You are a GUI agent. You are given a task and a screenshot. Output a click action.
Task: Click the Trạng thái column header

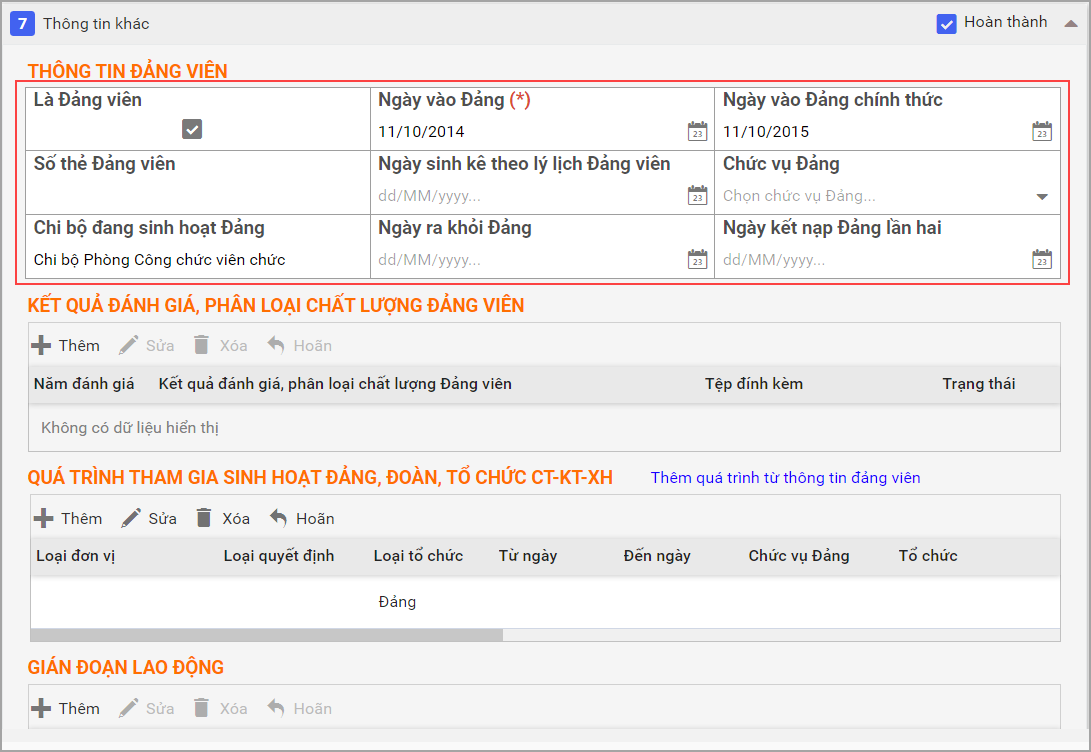click(979, 384)
